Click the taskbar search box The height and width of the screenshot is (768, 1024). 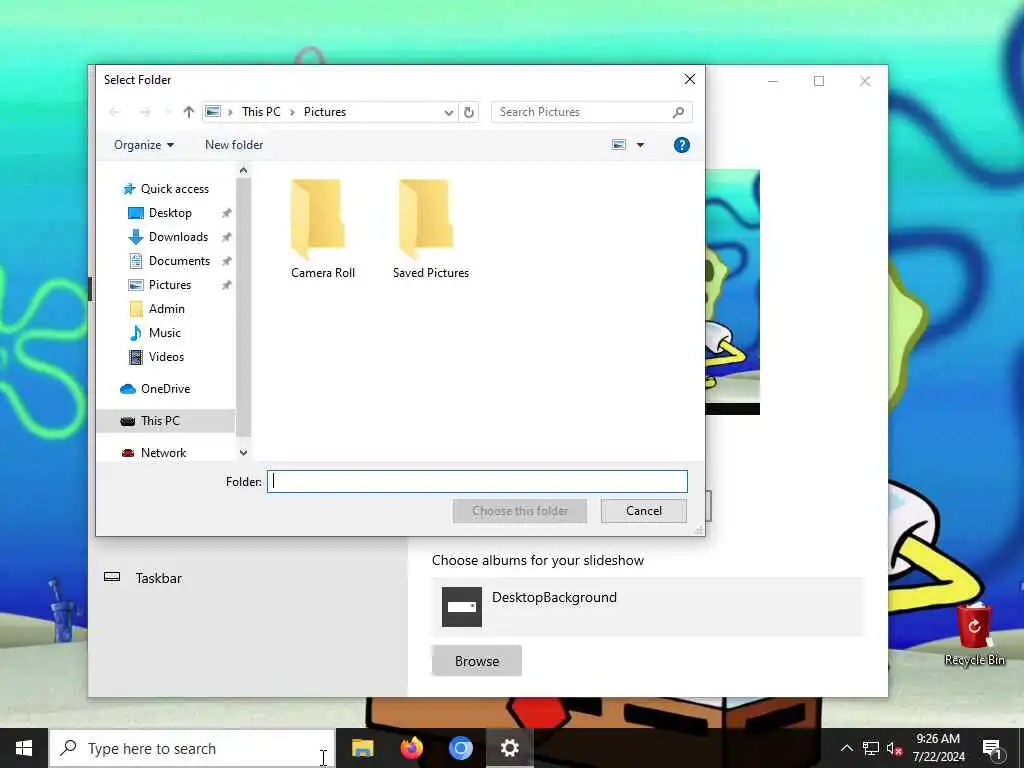pos(193,748)
